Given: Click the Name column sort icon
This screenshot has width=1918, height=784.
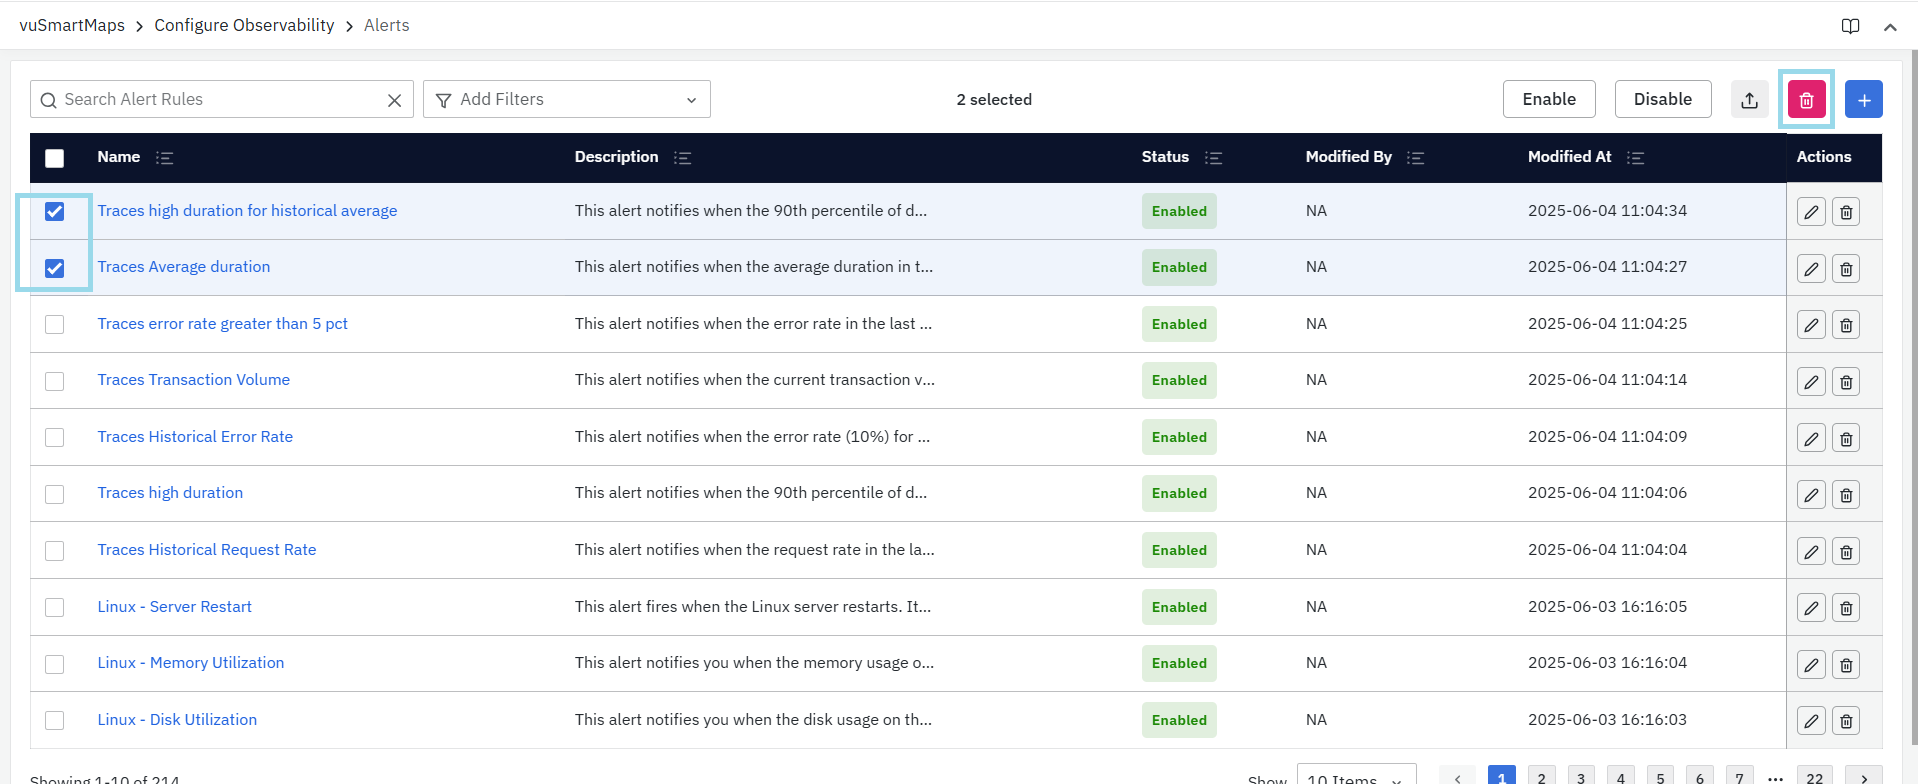Looking at the screenshot, I should coord(165,158).
